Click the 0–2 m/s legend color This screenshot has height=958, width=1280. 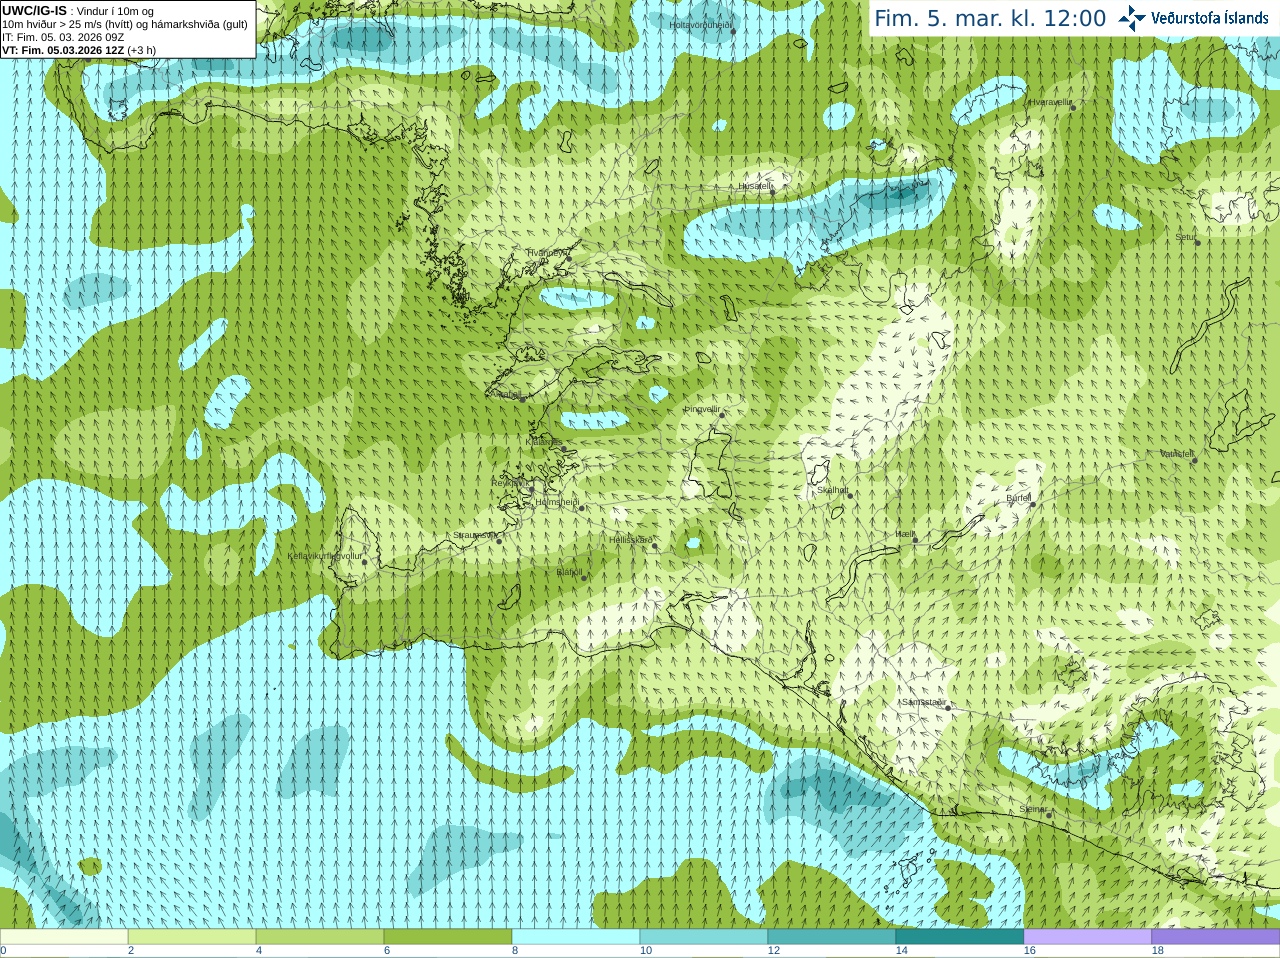pos(64,937)
